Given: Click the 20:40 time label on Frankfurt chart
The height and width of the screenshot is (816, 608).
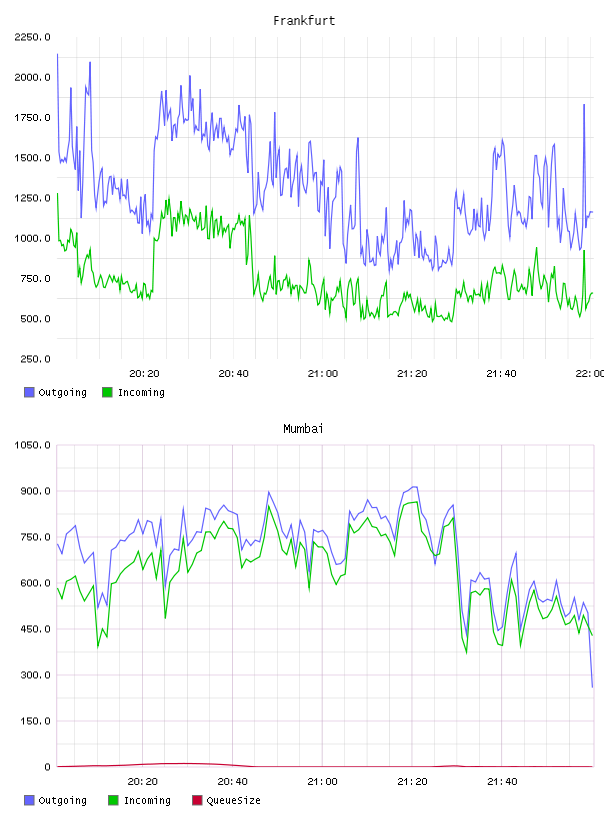Looking at the screenshot, I should 233,374.
